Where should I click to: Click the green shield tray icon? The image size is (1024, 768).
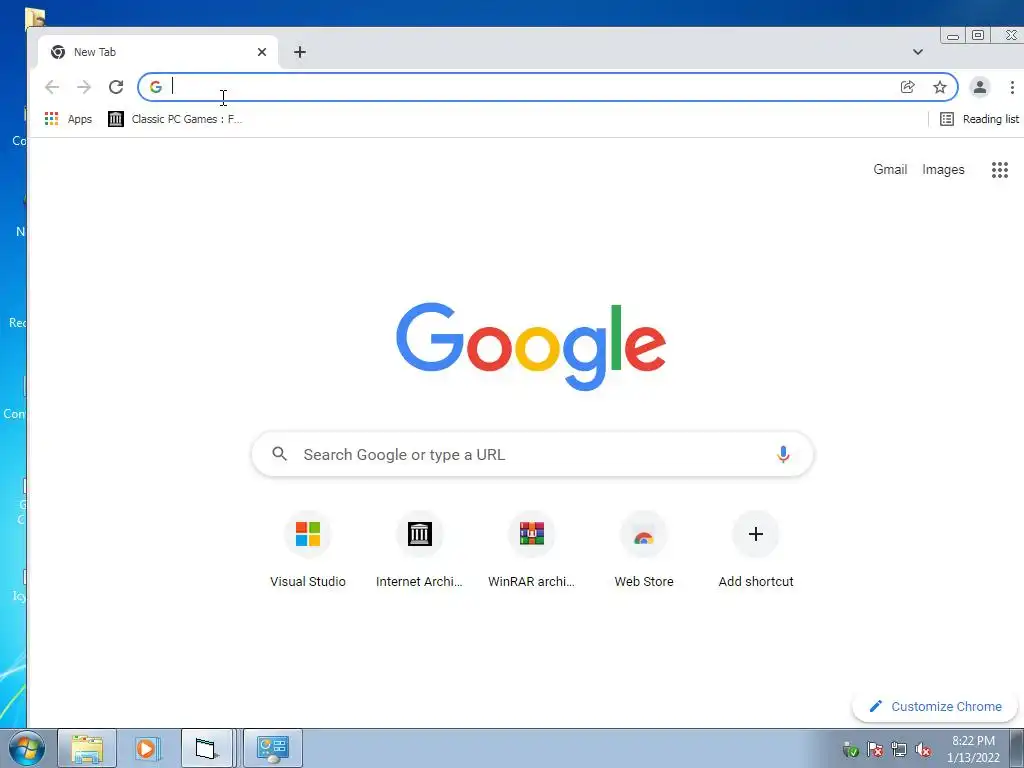[x=850, y=749]
